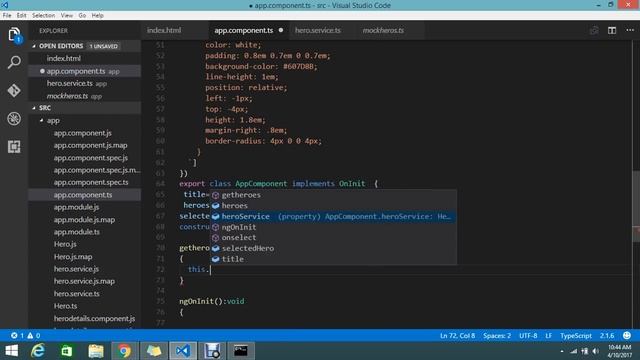Open the Search view in activity bar
Screen dimensions: 640x360
point(14,62)
